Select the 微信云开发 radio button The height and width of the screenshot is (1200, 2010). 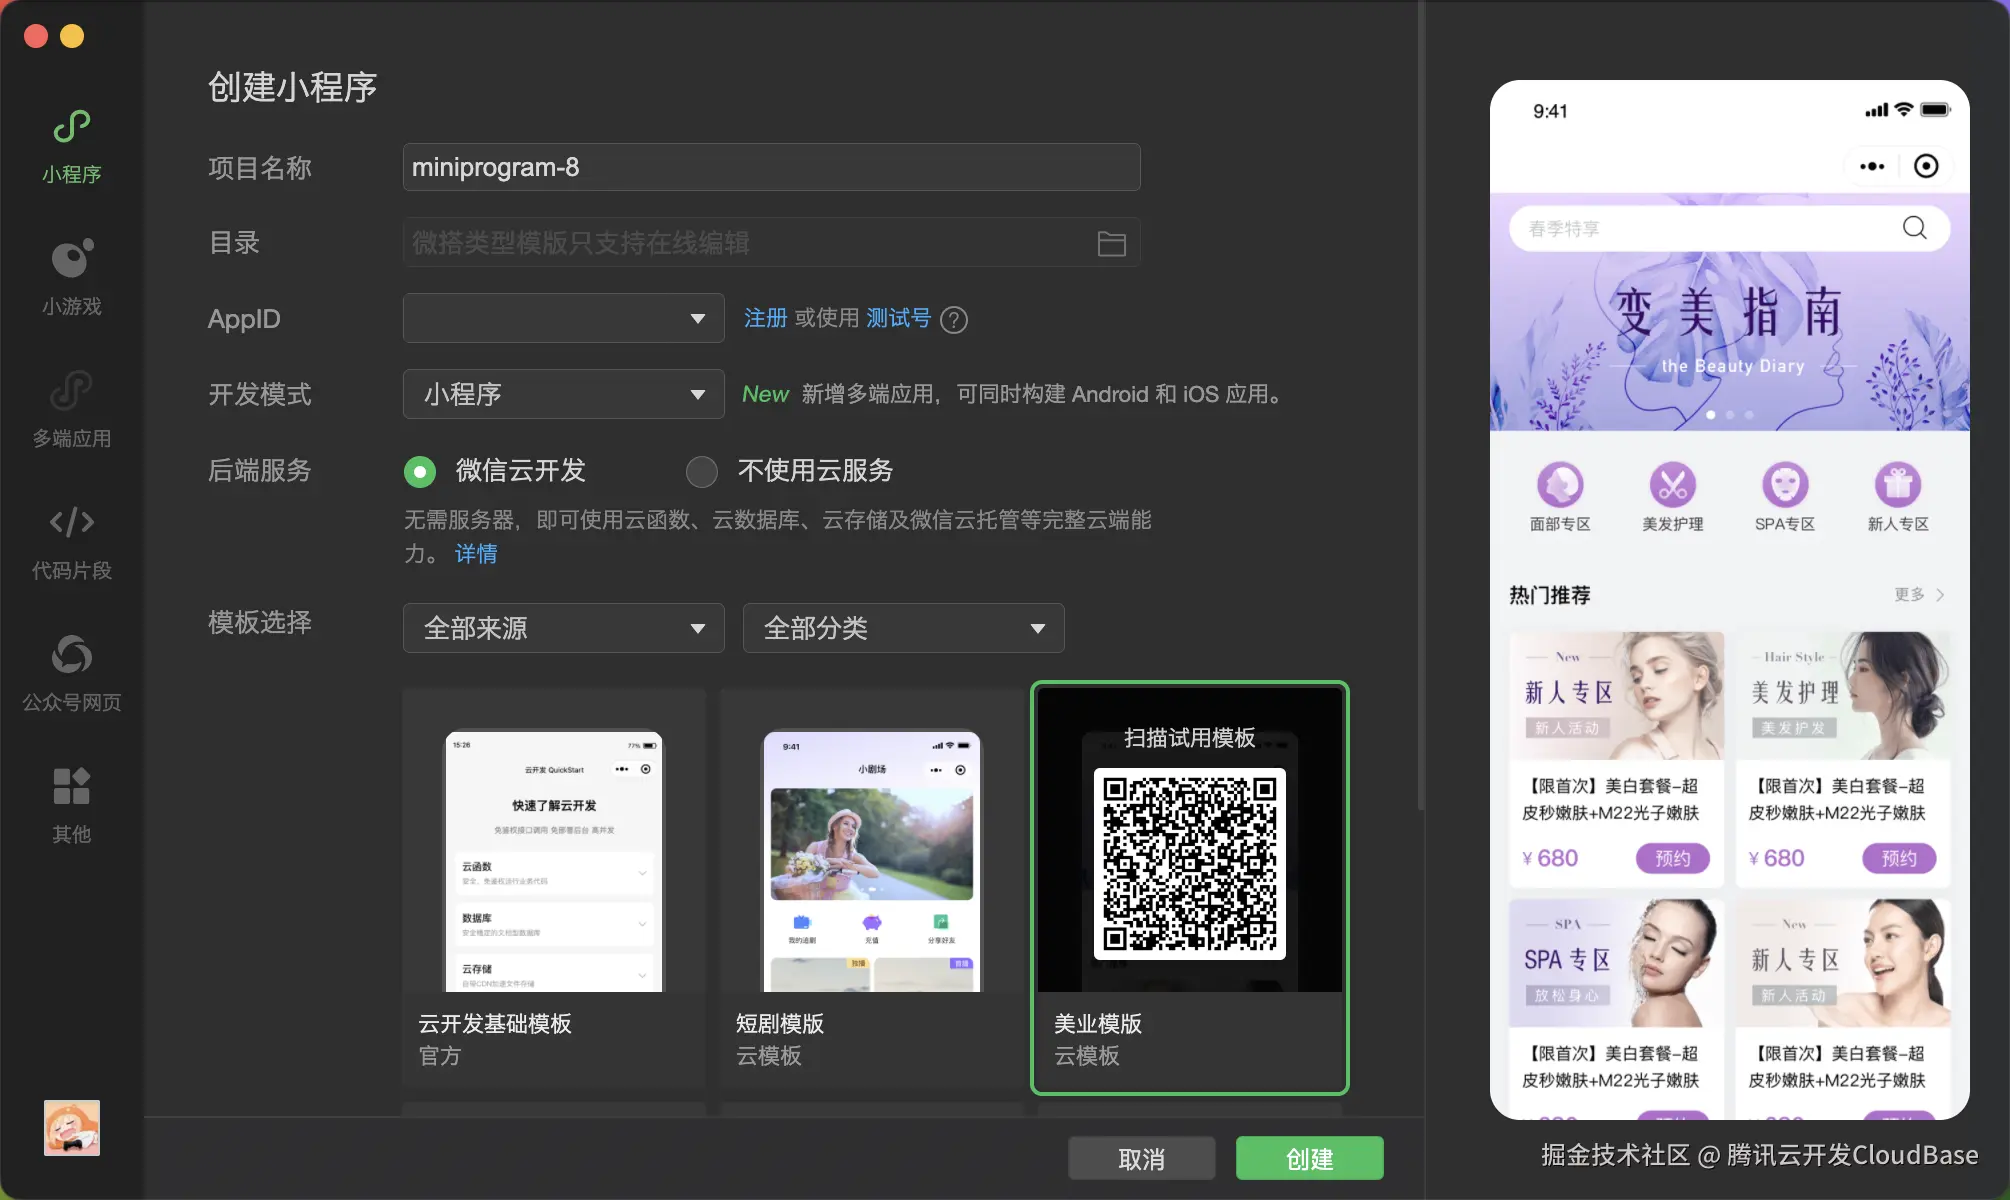click(420, 471)
